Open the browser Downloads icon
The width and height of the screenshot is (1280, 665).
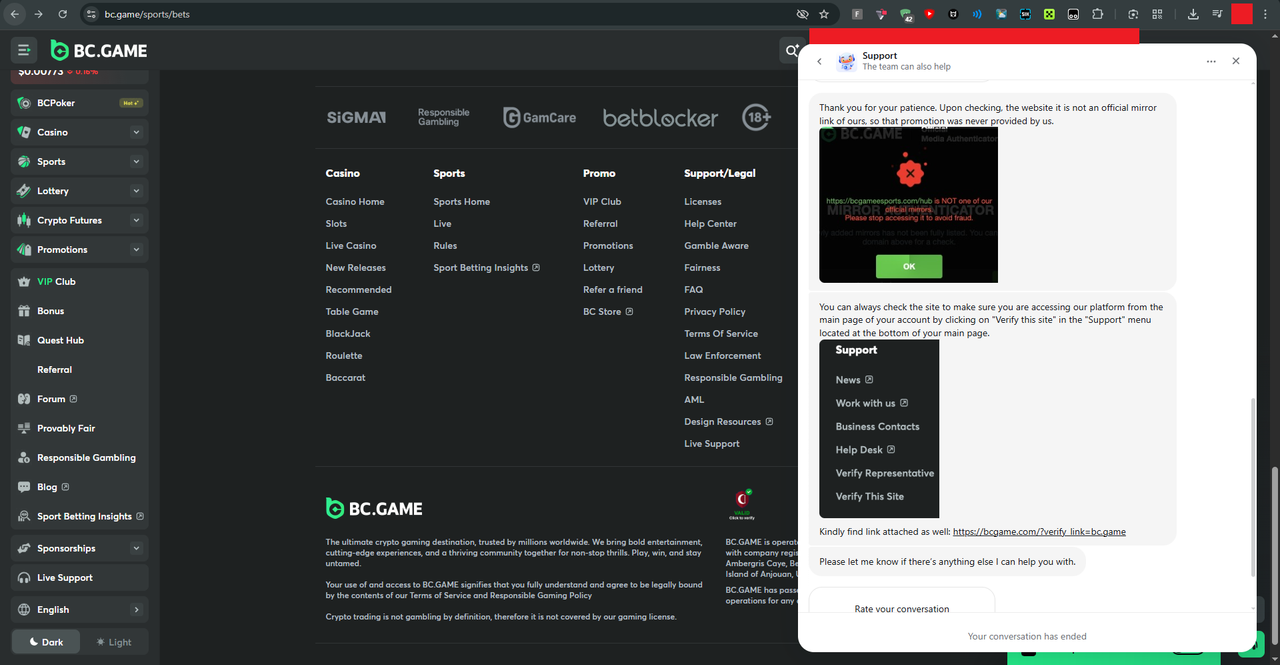point(1193,14)
